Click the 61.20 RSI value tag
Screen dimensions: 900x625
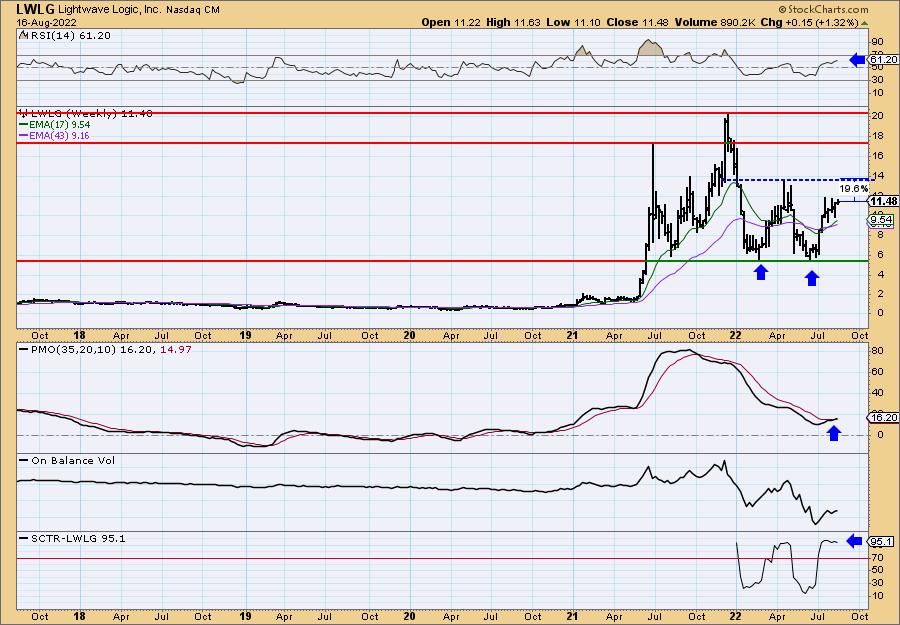point(884,60)
